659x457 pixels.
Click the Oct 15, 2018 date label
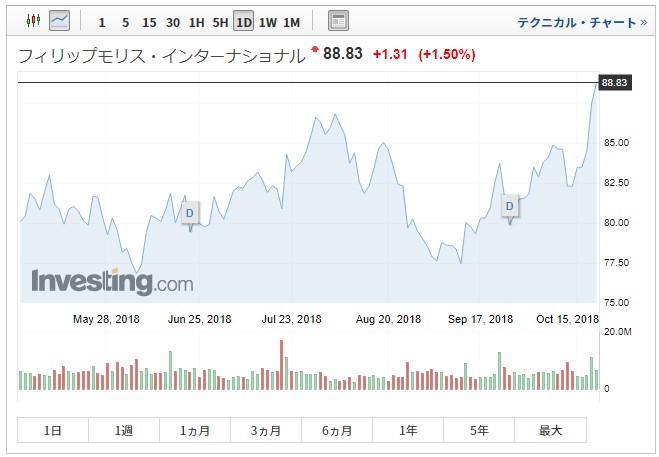coord(567,319)
